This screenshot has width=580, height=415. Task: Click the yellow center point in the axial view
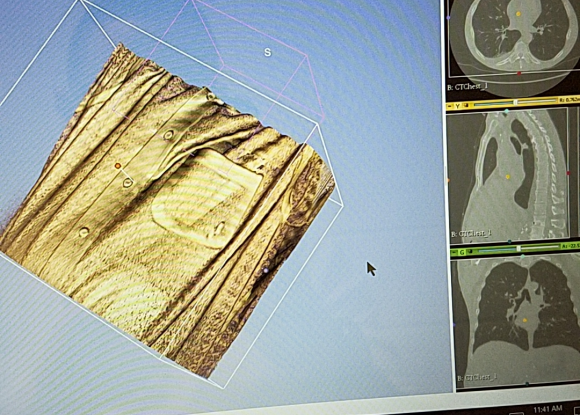coord(518,14)
